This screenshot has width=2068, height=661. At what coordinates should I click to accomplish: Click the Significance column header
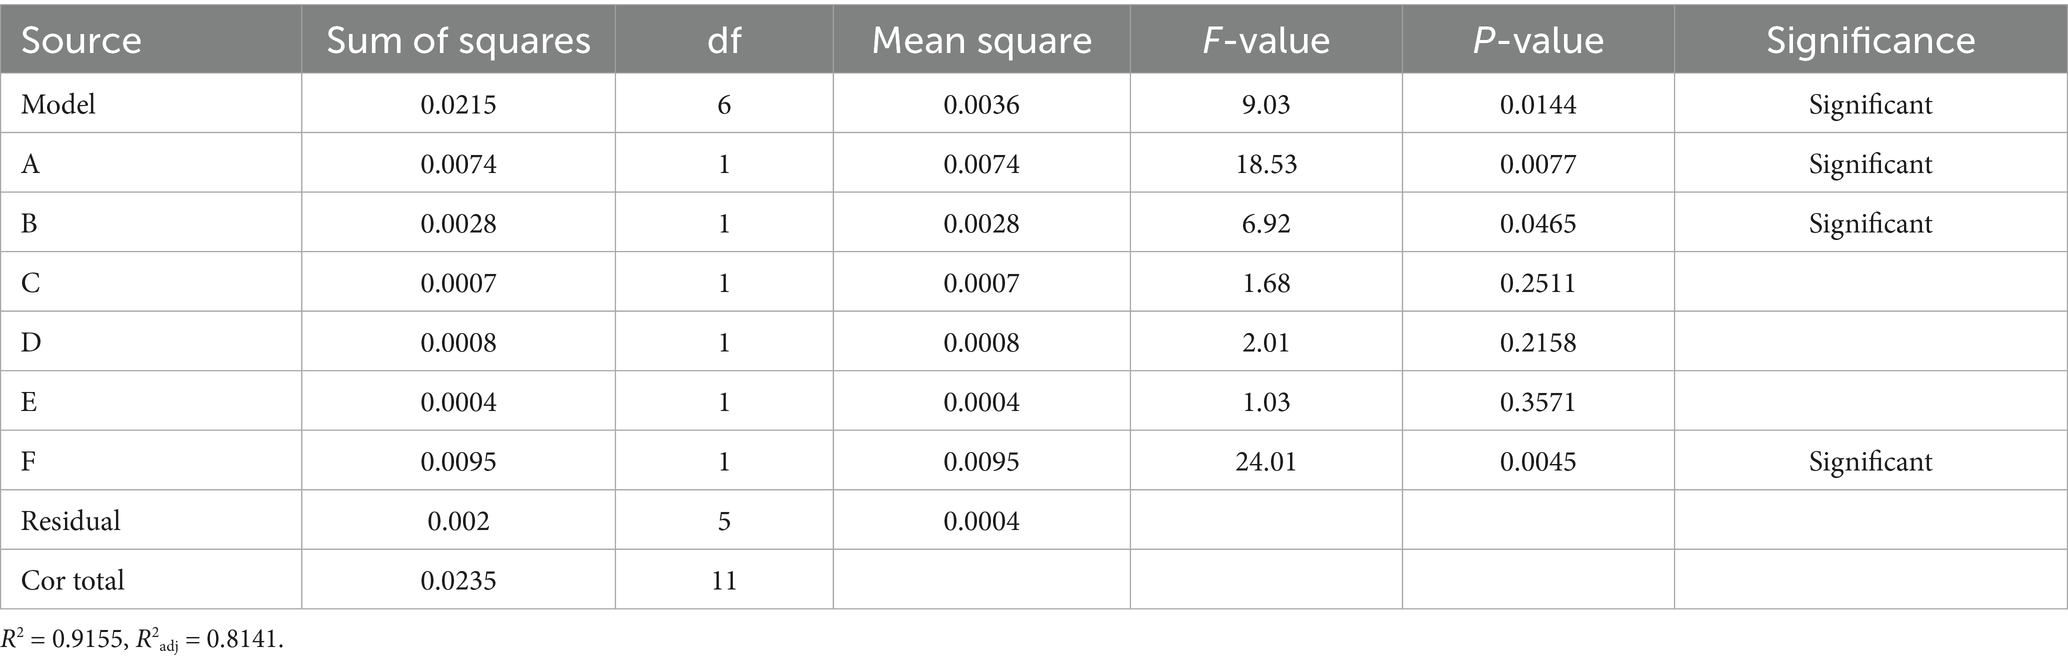point(1870,40)
